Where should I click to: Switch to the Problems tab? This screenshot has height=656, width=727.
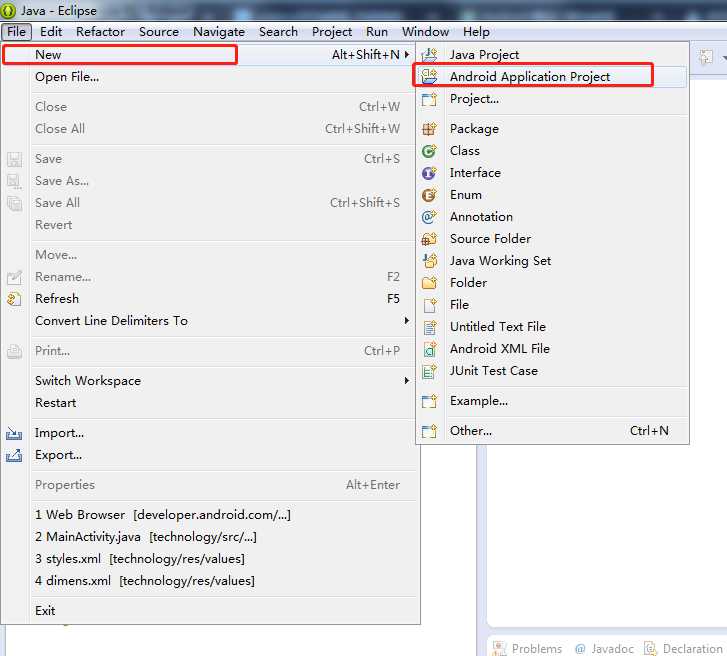point(528,648)
